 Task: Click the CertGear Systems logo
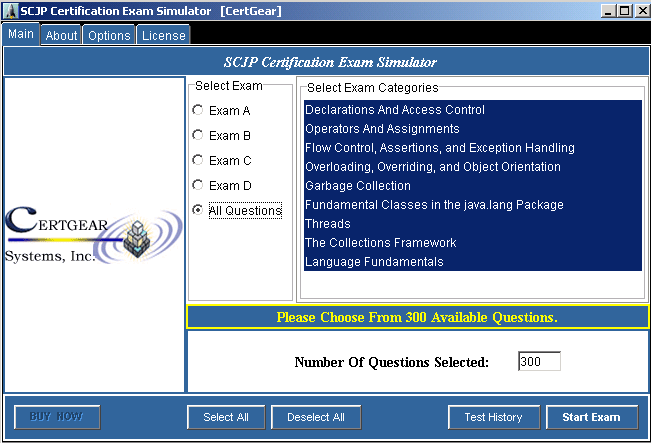94,235
